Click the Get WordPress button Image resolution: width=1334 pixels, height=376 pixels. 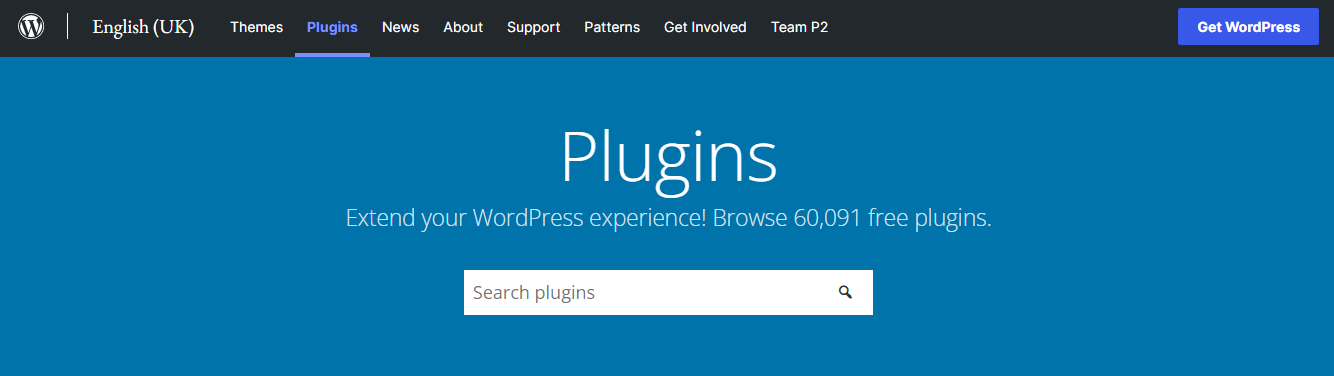click(1248, 27)
